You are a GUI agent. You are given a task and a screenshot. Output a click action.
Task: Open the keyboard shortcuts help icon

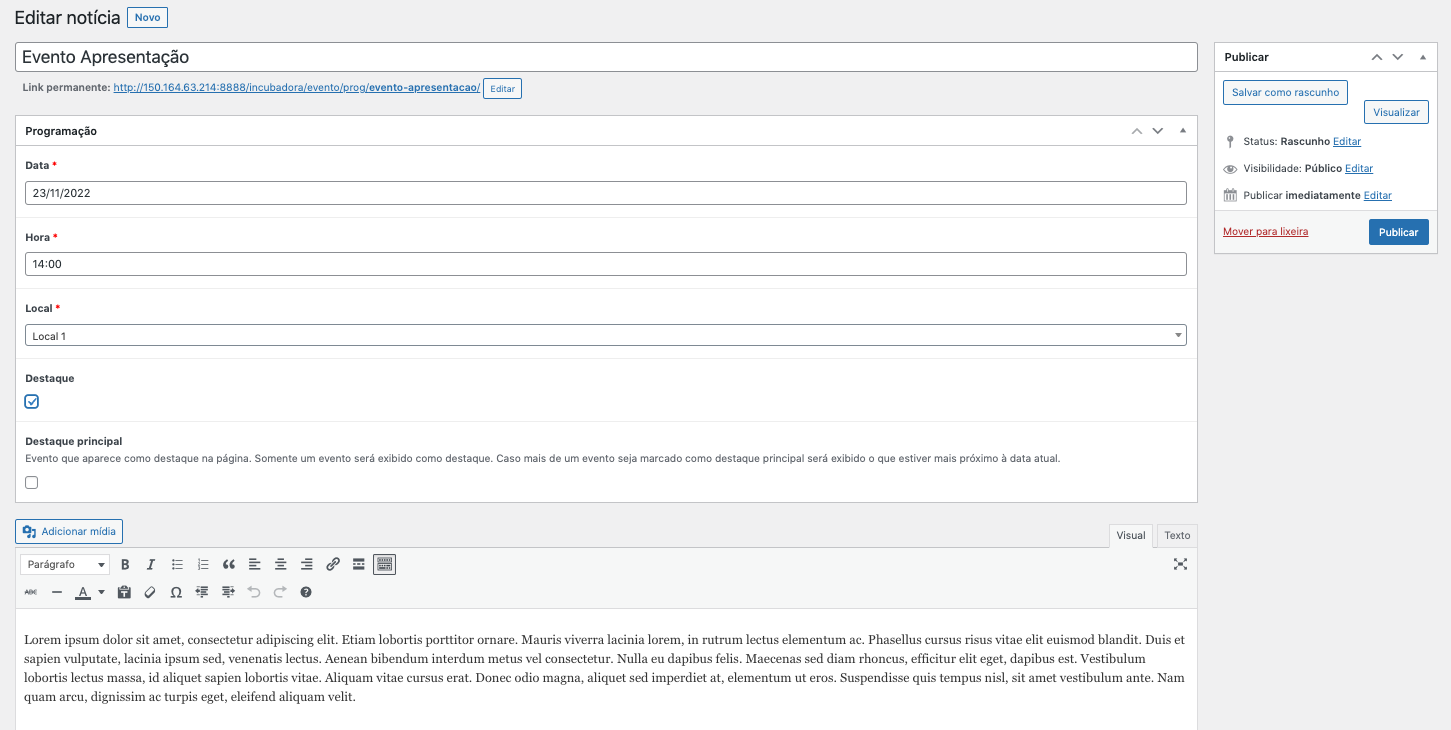pyautogui.click(x=306, y=592)
